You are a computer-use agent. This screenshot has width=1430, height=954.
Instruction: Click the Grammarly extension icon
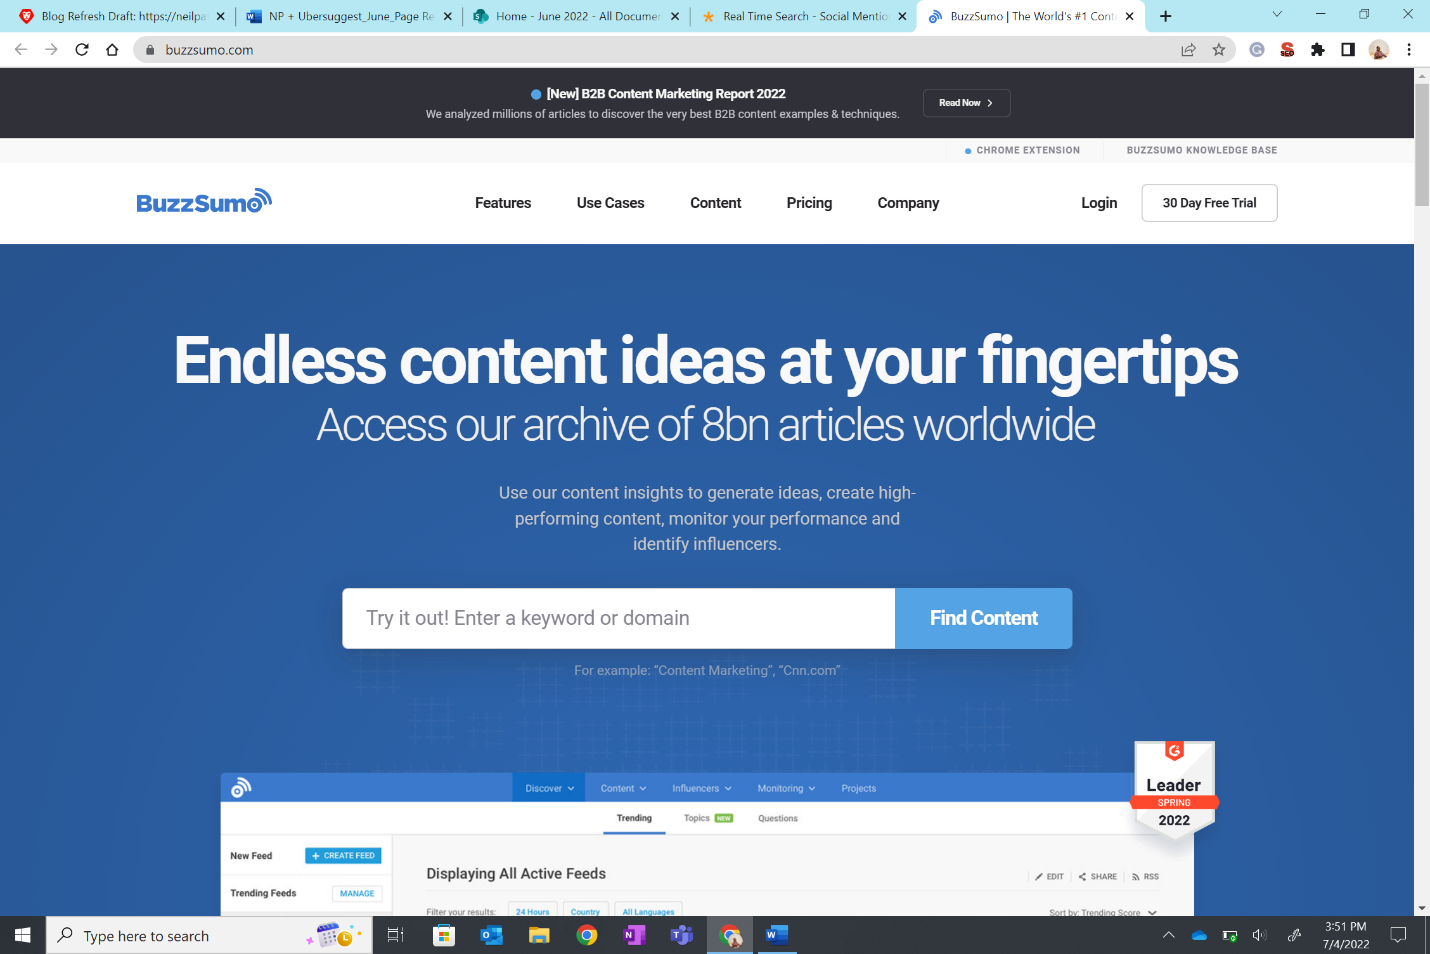pyautogui.click(x=1256, y=49)
